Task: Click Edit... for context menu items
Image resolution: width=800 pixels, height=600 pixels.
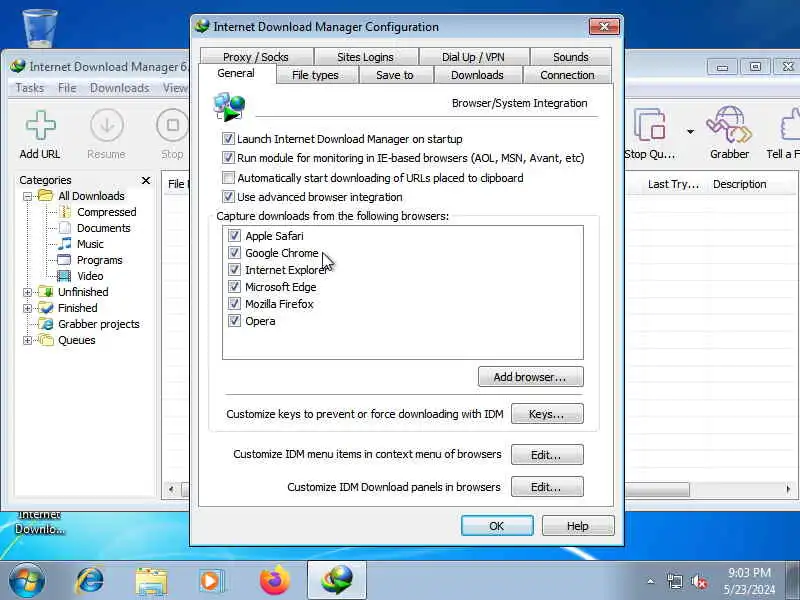Action: point(547,455)
